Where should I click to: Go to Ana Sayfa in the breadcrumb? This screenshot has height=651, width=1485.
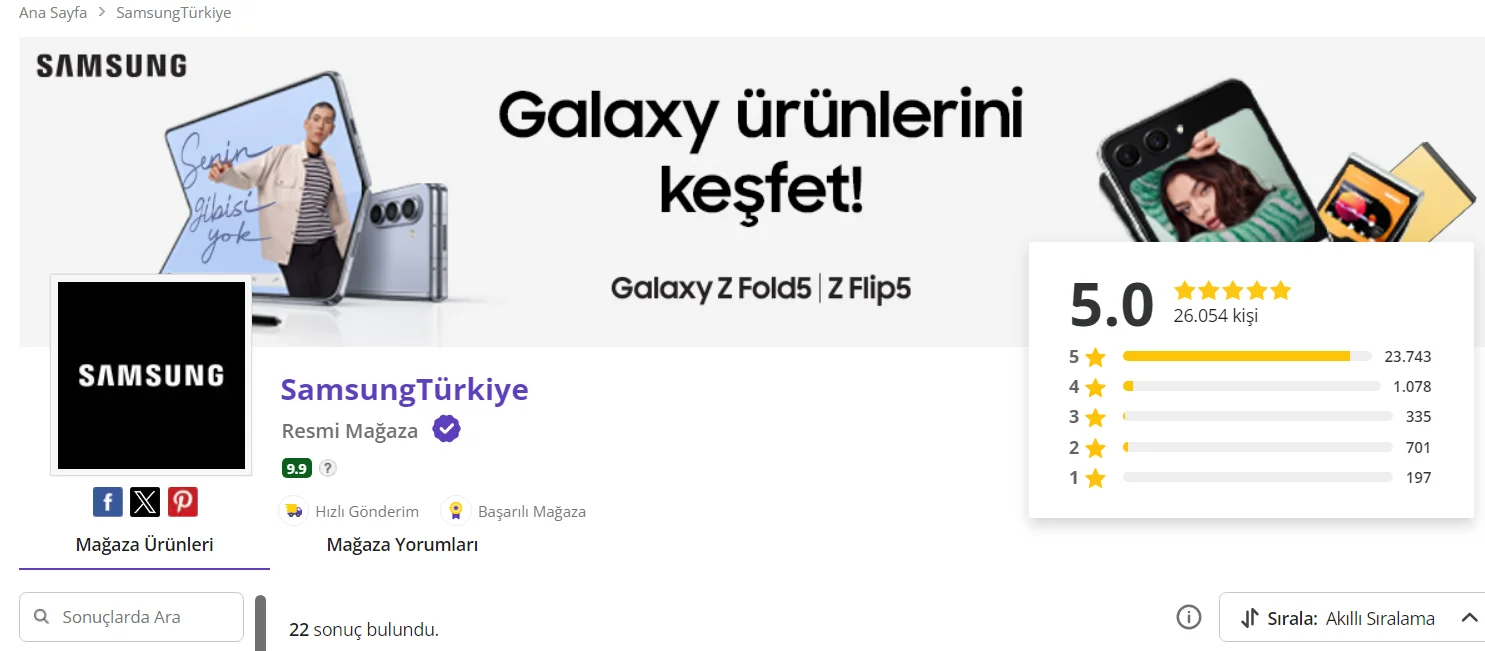(x=53, y=13)
